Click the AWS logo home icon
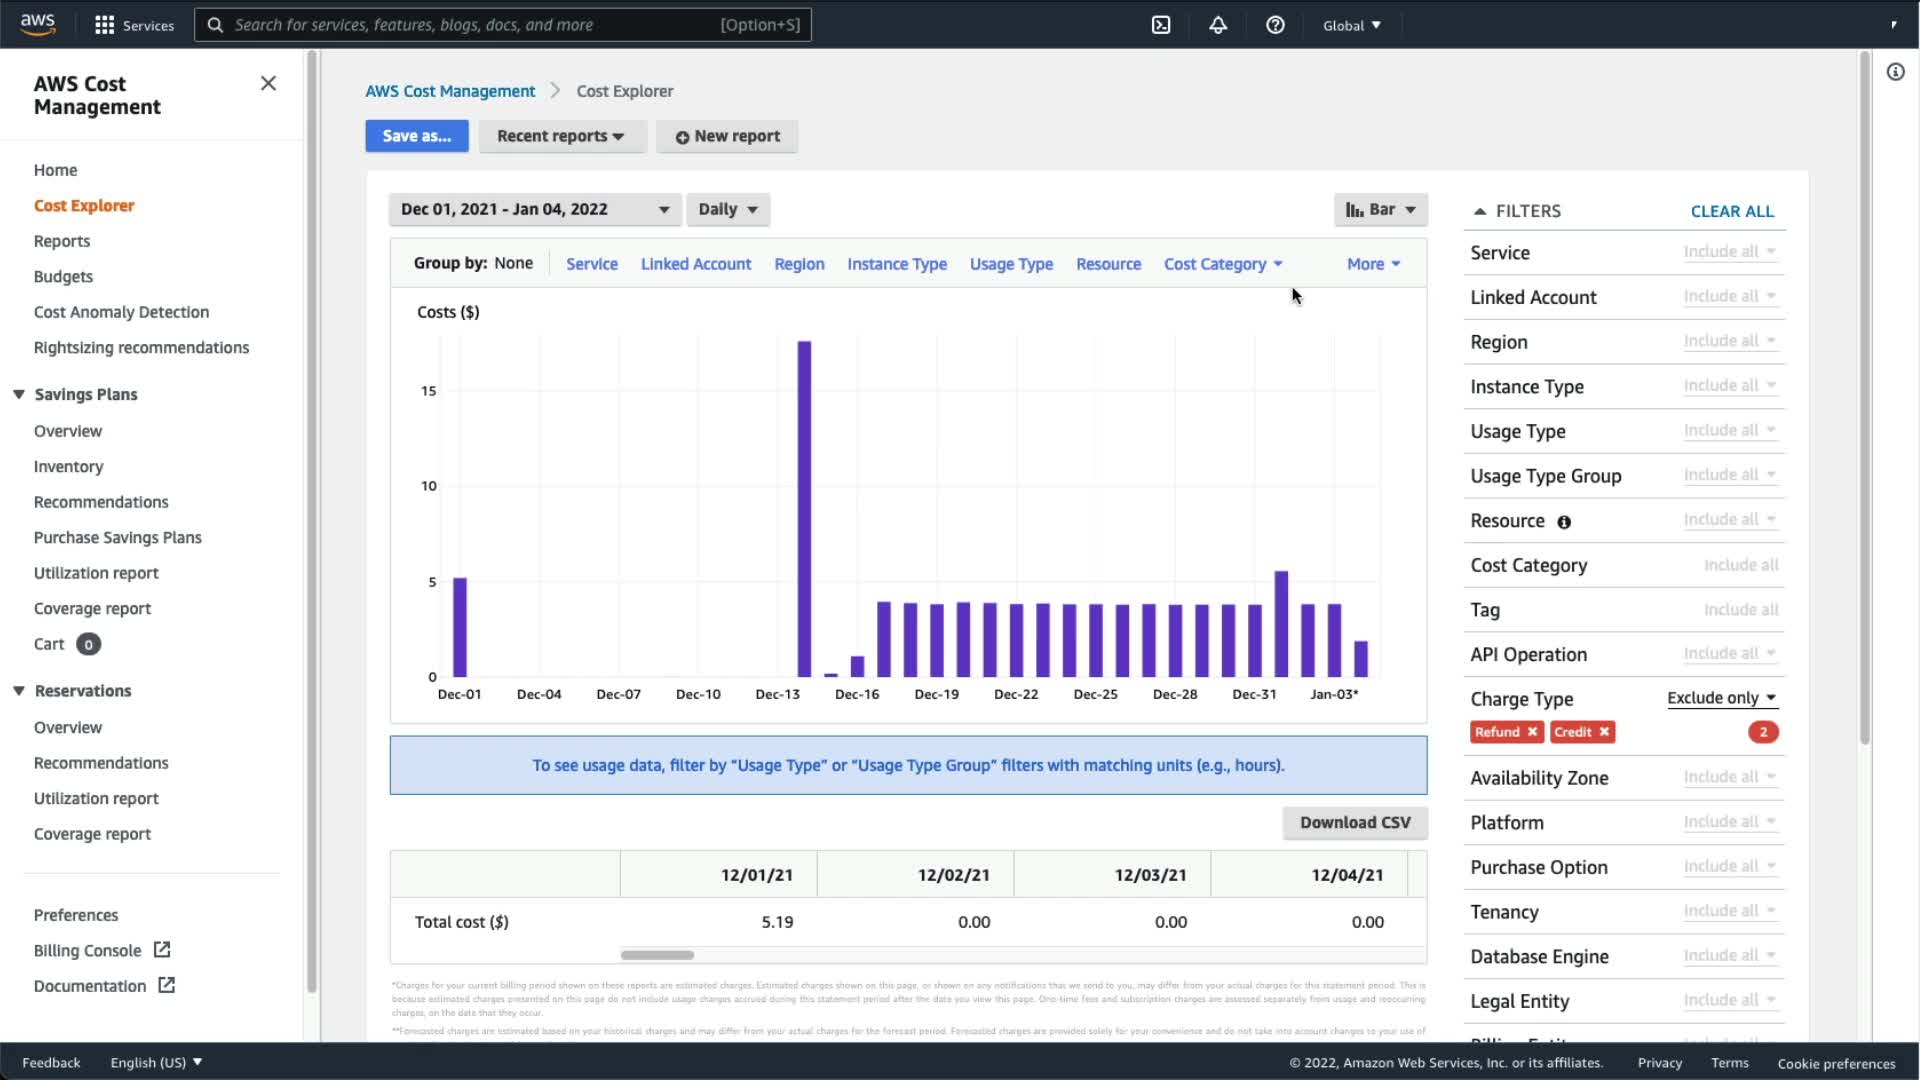 coord(38,24)
